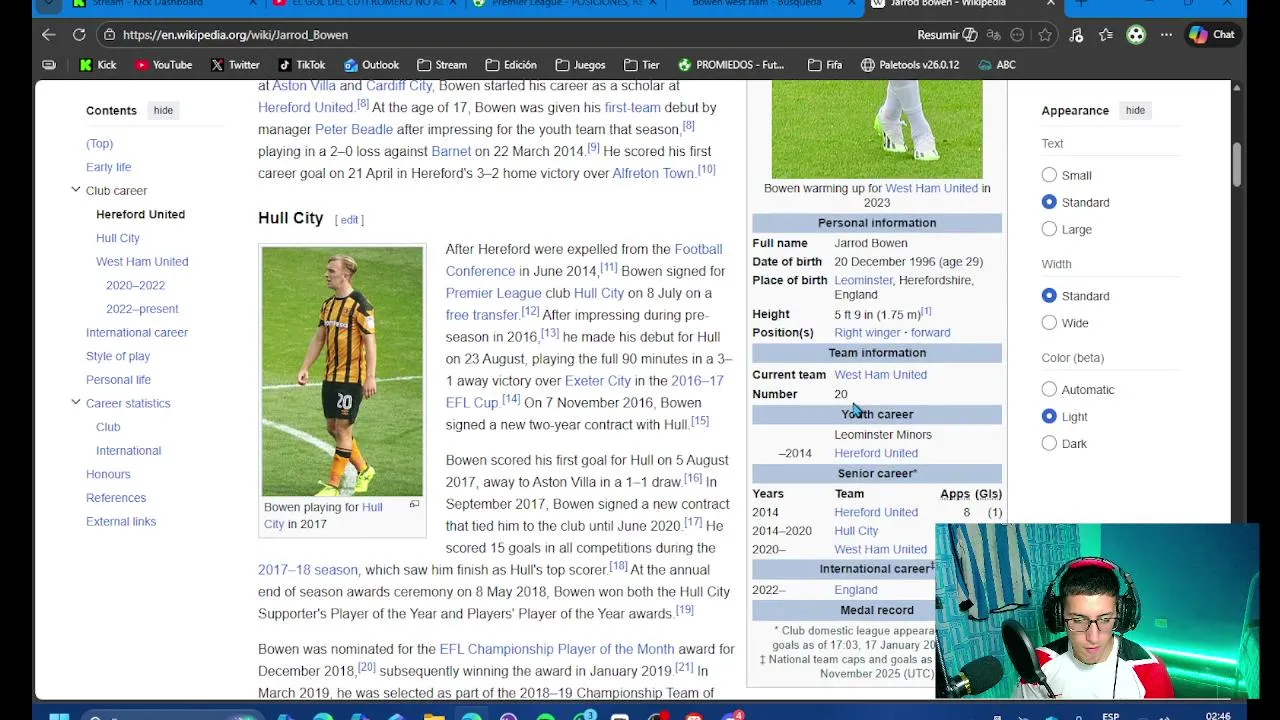Choose Automatic color mode
This screenshot has height=720, width=1280.
1049,390
